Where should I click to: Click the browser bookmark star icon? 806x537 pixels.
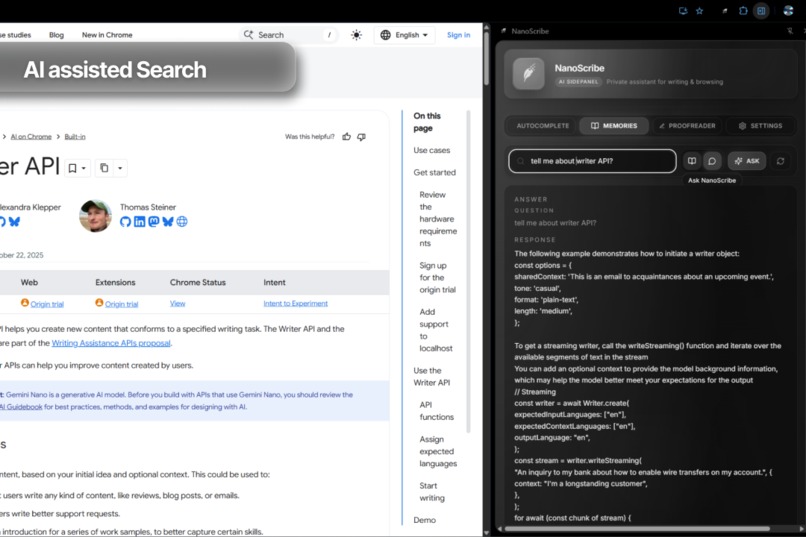[700, 11]
